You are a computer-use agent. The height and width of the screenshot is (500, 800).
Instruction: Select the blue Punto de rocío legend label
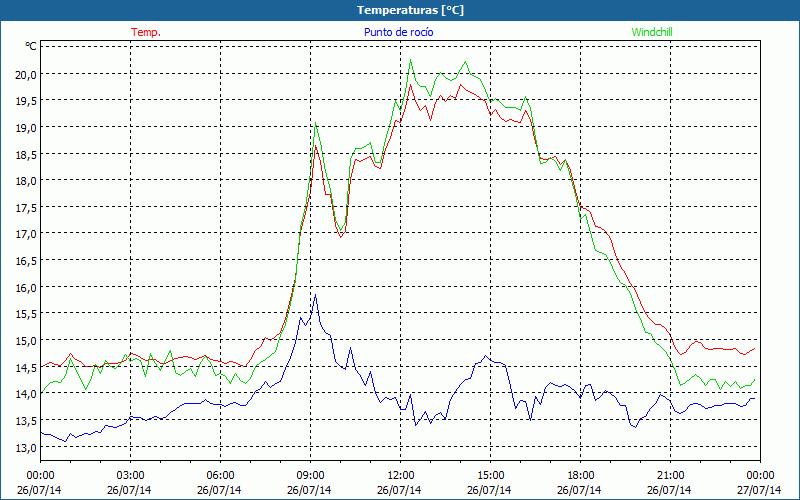[398, 32]
